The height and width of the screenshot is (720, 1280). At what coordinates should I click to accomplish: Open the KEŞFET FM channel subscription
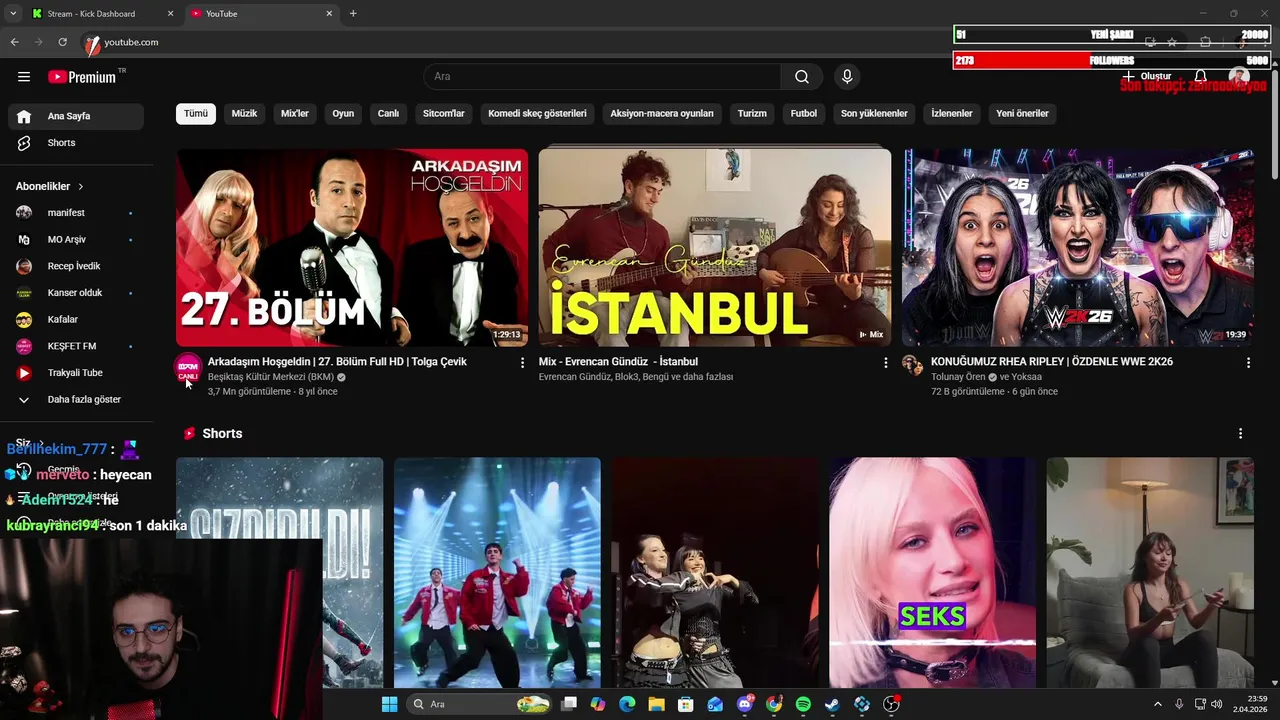(x=76, y=346)
